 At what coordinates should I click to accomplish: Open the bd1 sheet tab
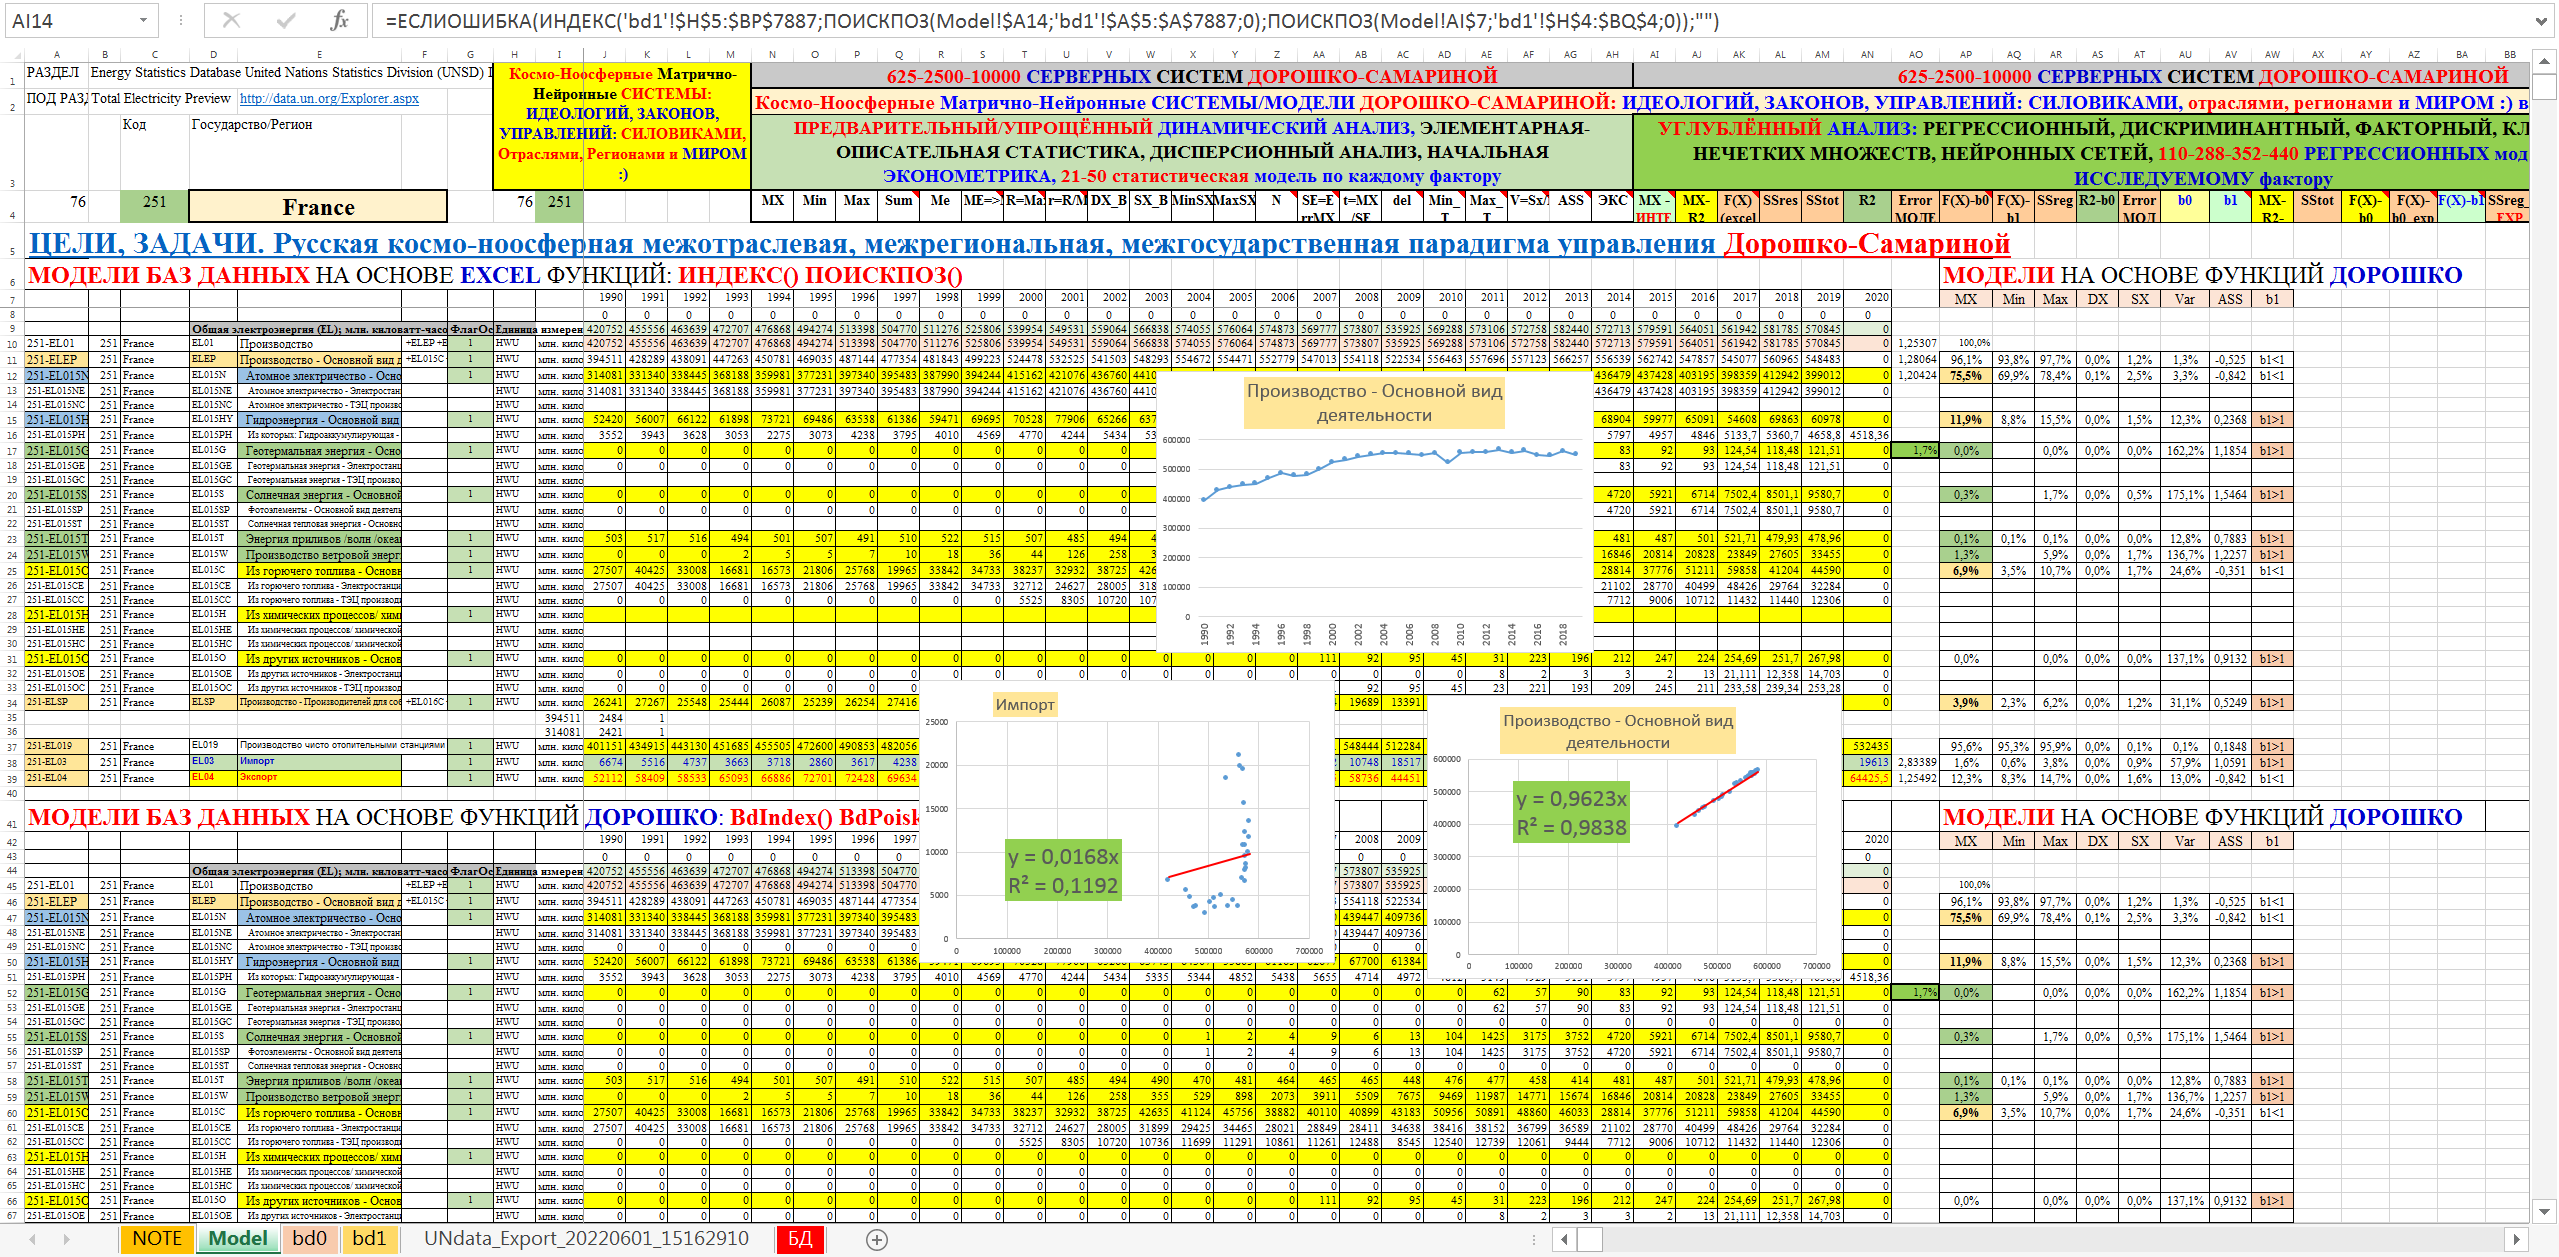click(369, 1239)
